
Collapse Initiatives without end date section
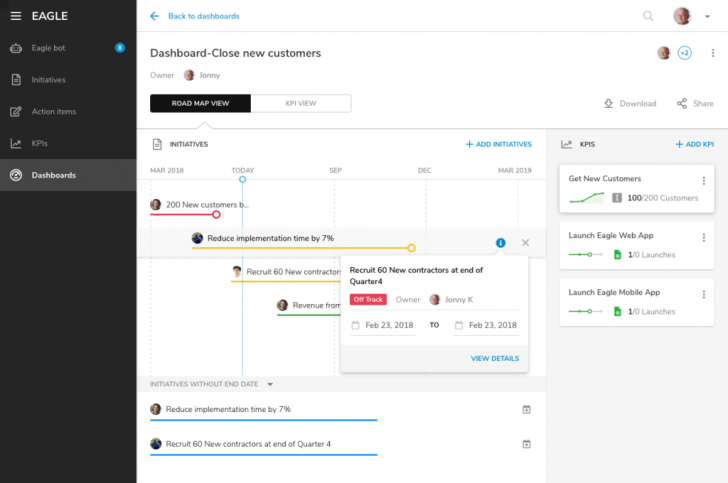270,385
